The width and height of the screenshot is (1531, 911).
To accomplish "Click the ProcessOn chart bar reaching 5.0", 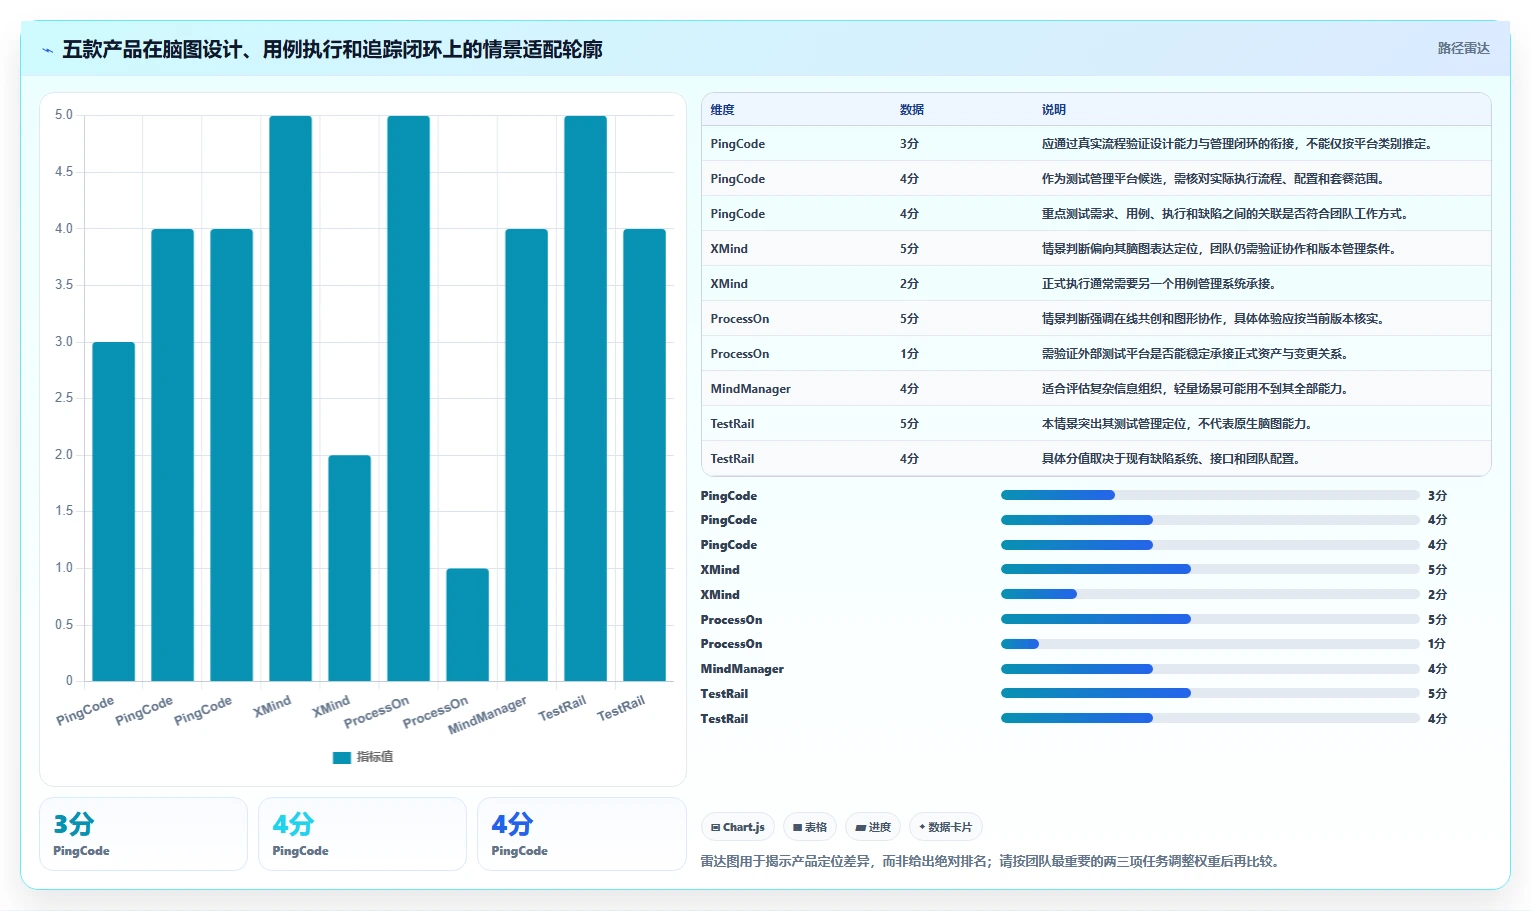I will coord(408,399).
